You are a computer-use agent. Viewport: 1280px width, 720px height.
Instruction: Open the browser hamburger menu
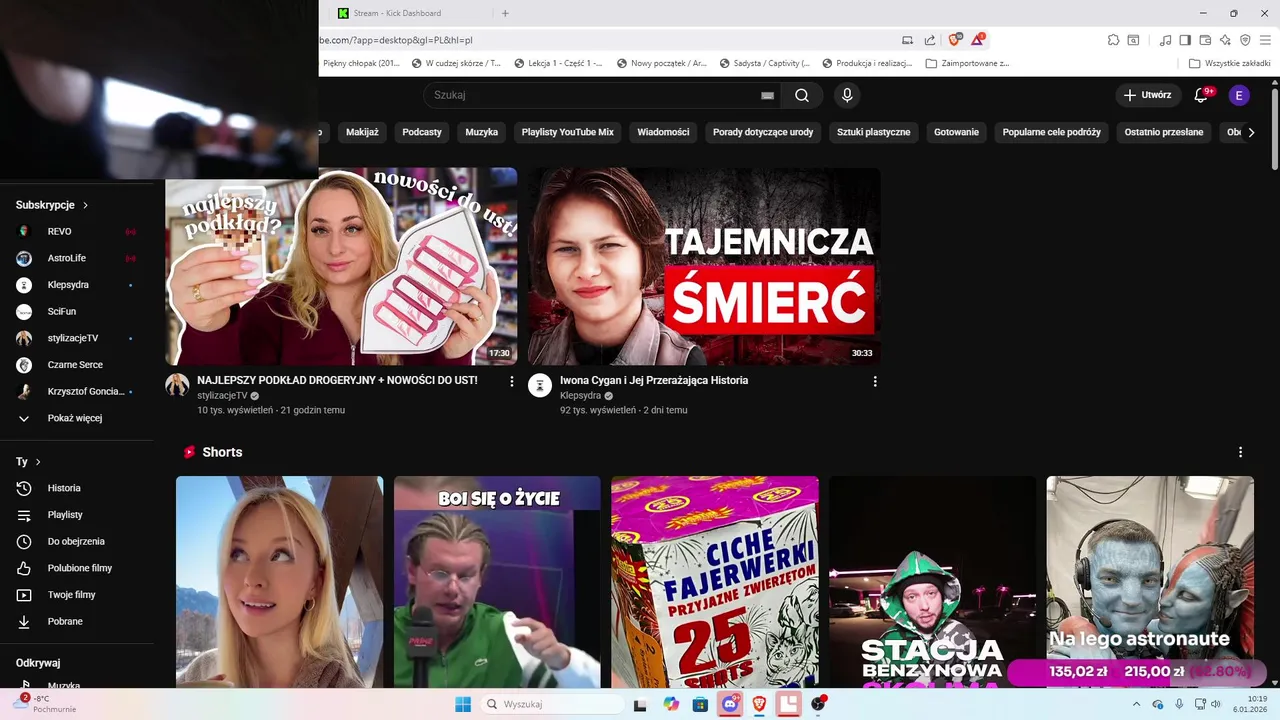pyautogui.click(x=1265, y=40)
